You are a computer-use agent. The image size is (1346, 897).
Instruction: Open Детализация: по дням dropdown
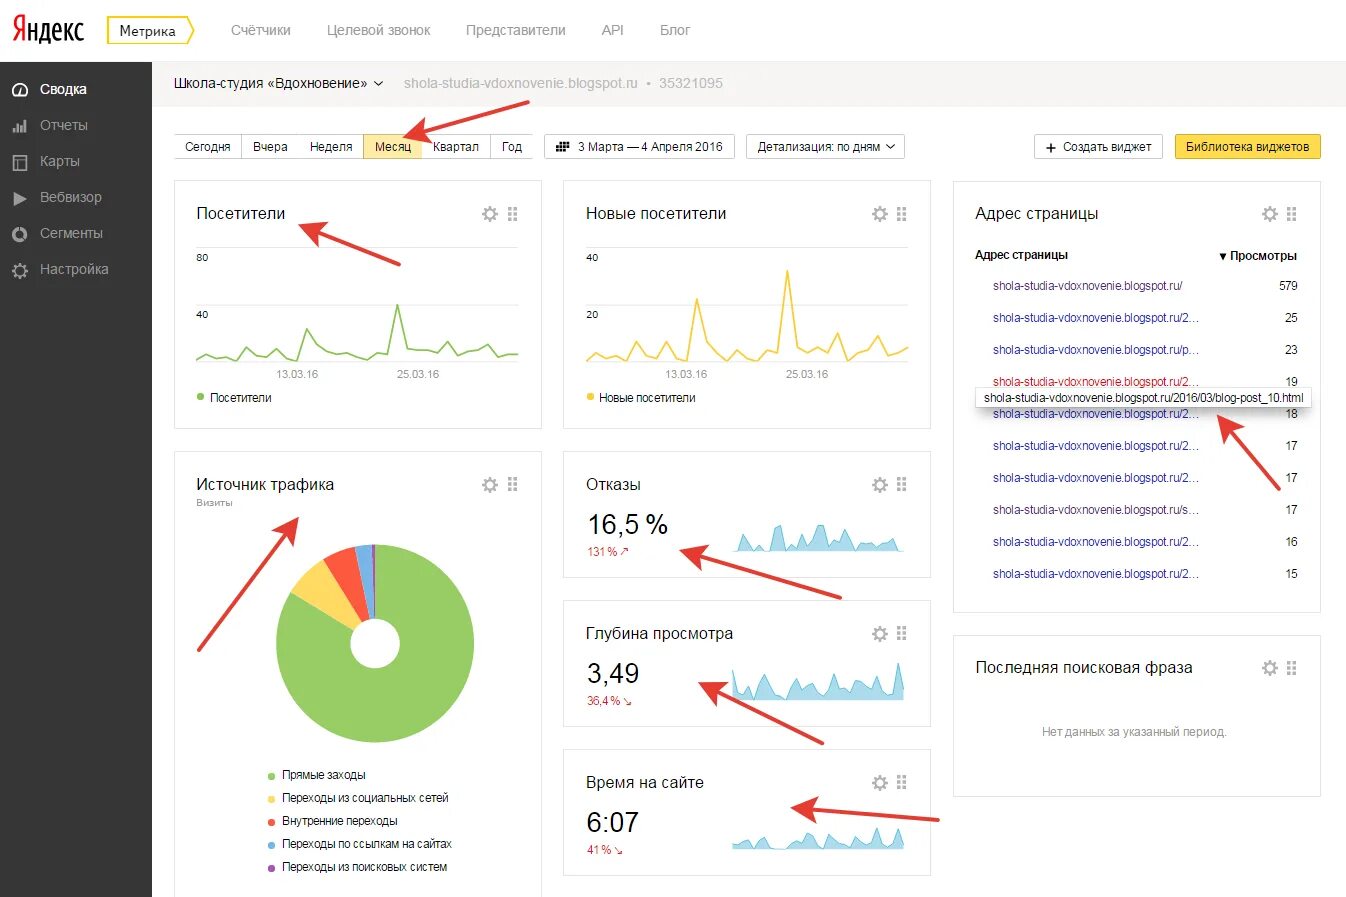[x=825, y=147]
